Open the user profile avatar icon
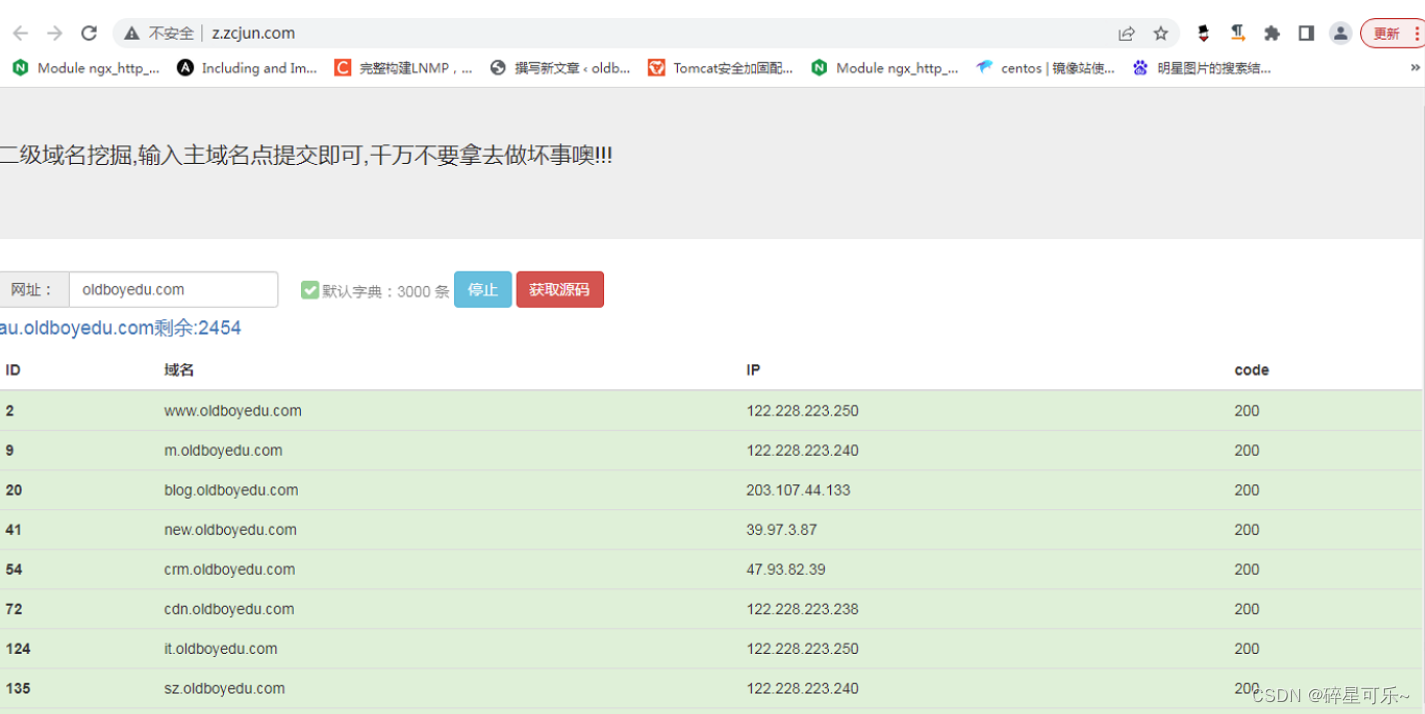Screen dimensions: 1425x714 point(1341,33)
